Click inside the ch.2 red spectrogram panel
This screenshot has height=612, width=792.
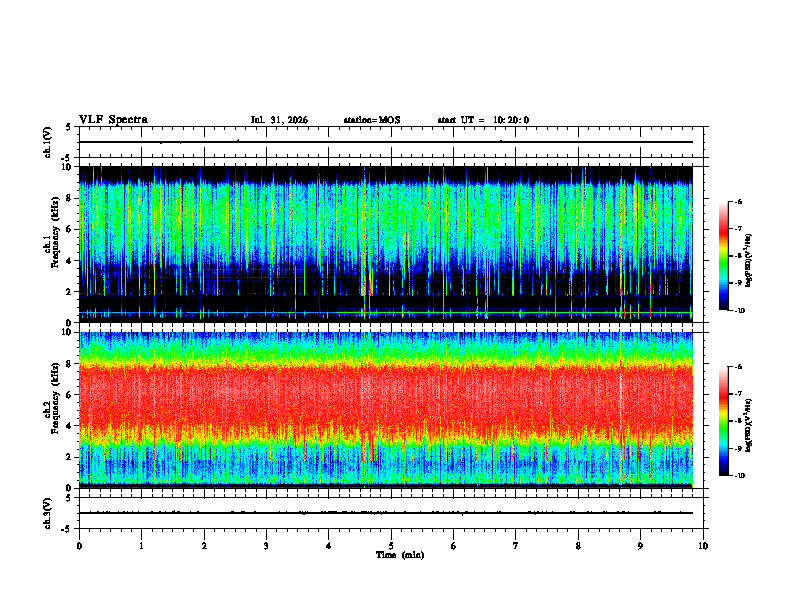click(386, 410)
